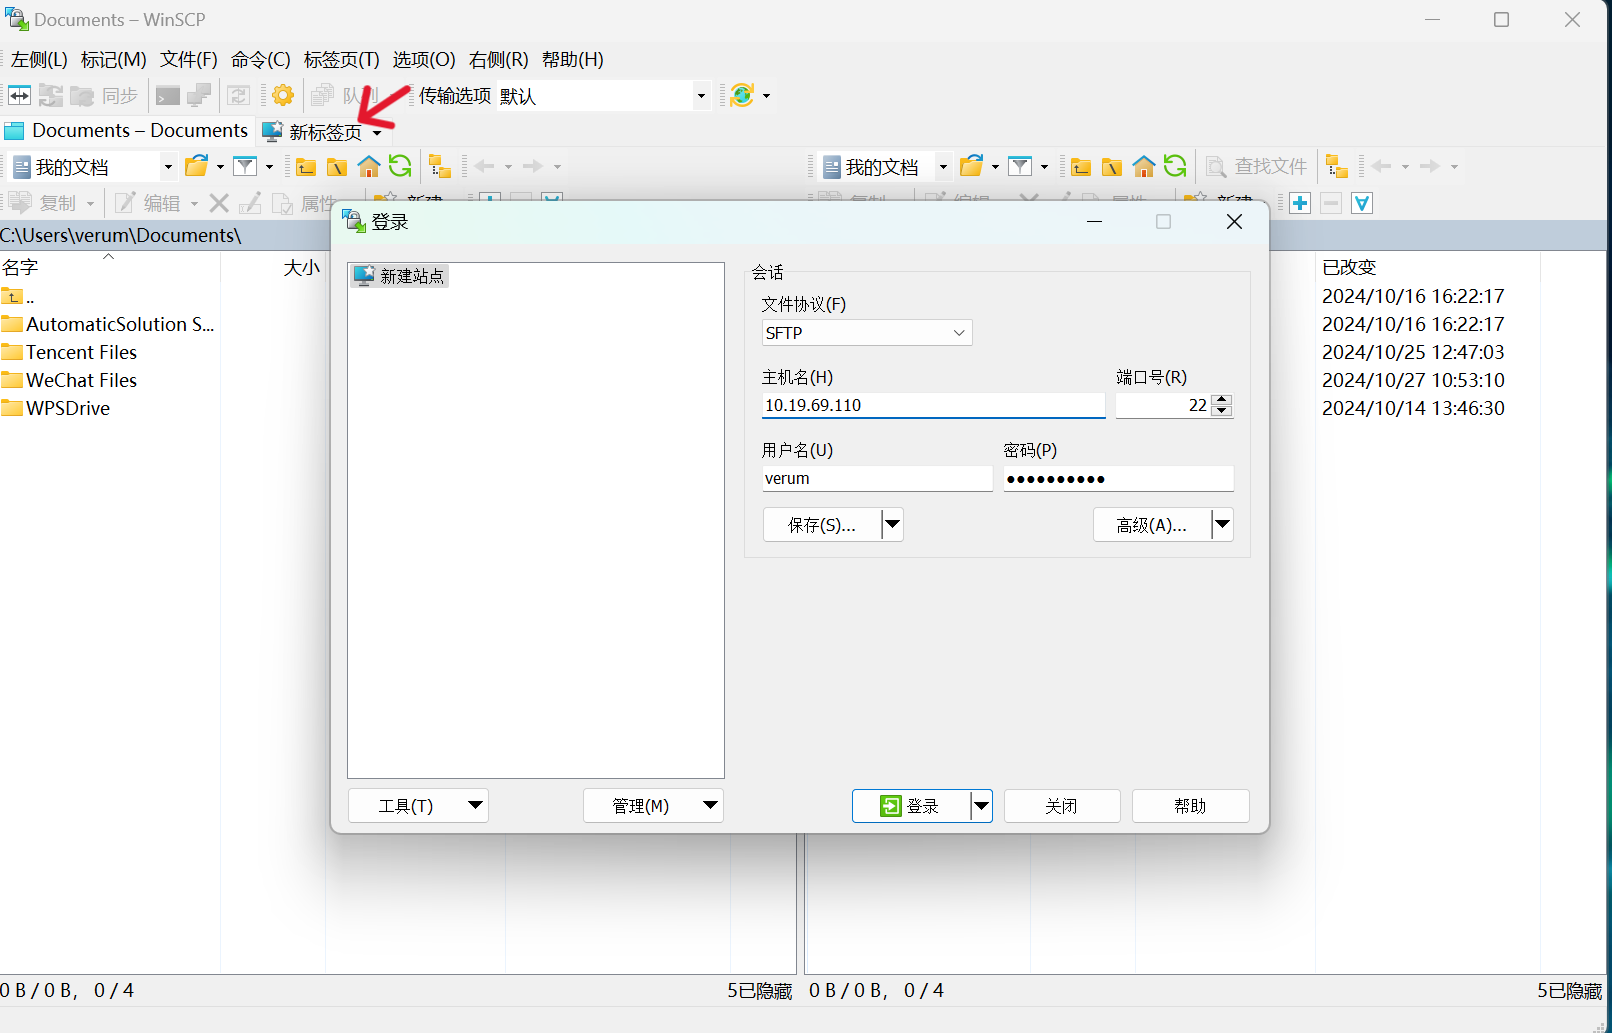
Task: Open the 标记(M) menu
Action: click(x=114, y=60)
